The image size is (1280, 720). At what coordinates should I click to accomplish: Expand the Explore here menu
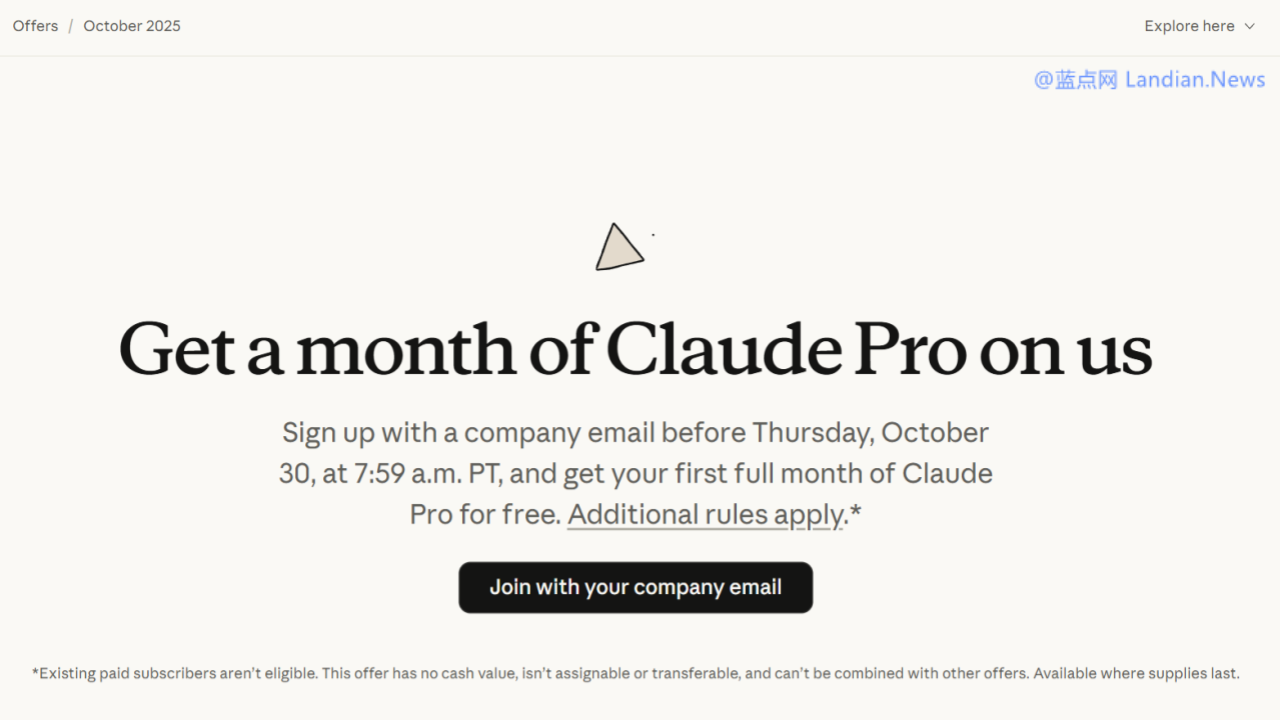pos(1189,26)
